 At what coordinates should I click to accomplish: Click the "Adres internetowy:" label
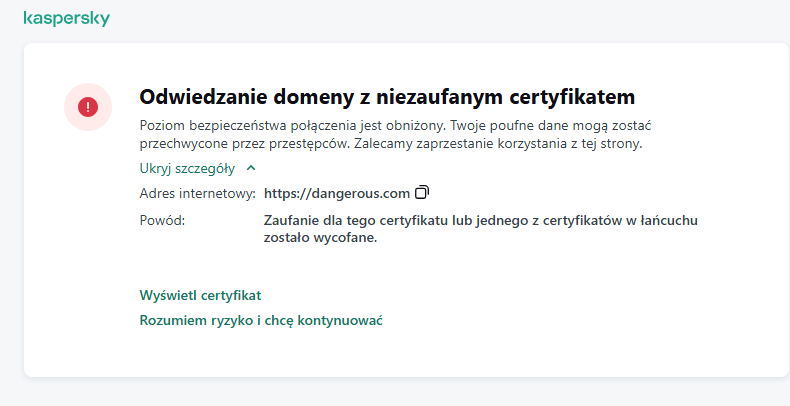pos(198,192)
